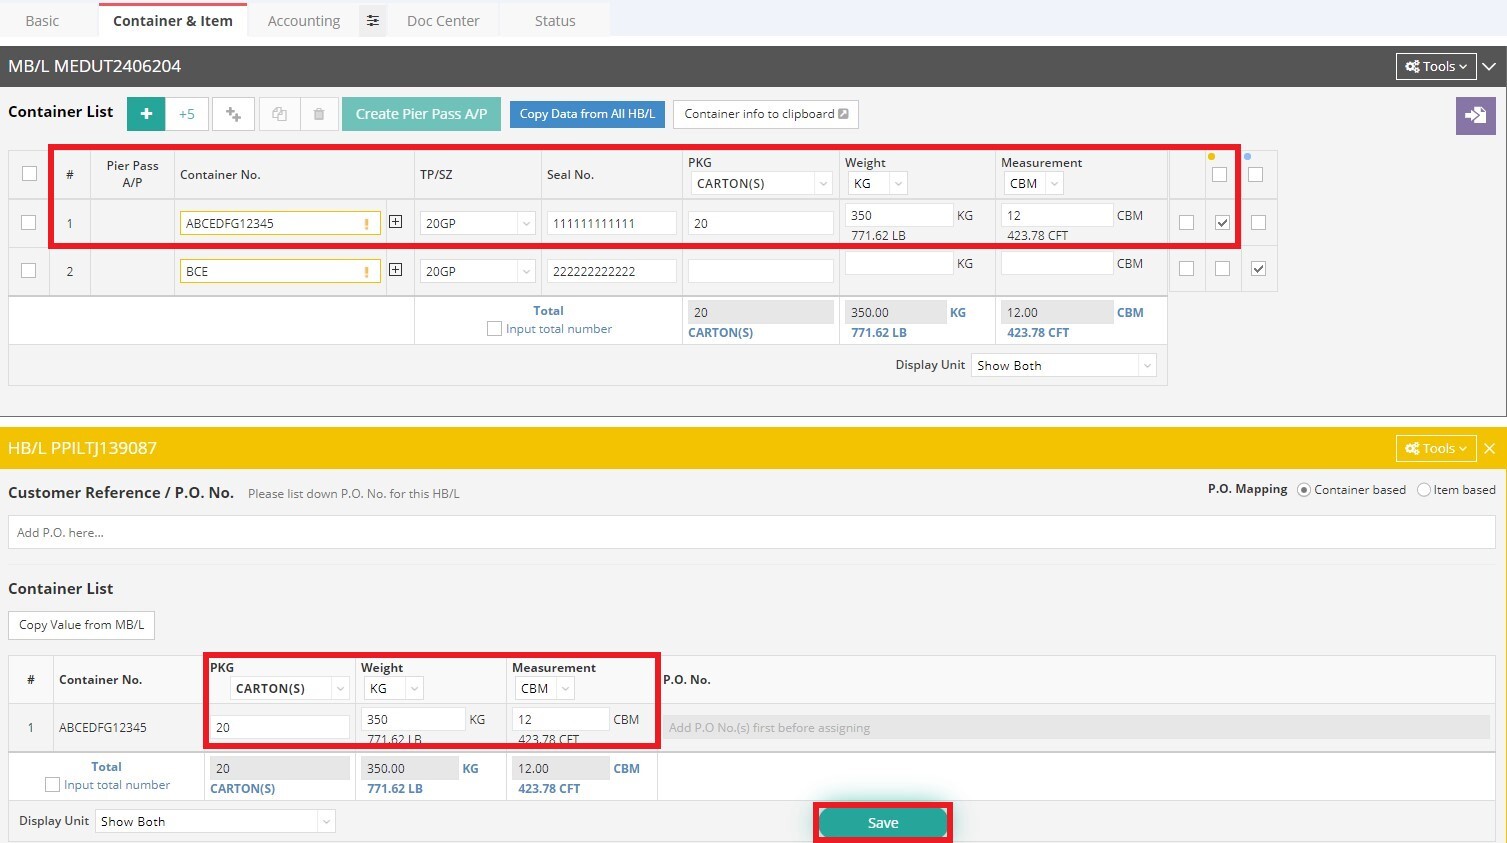Click Copy Value from MB/L button
Viewport: 1507px width, 843px height.
click(x=81, y=625)
